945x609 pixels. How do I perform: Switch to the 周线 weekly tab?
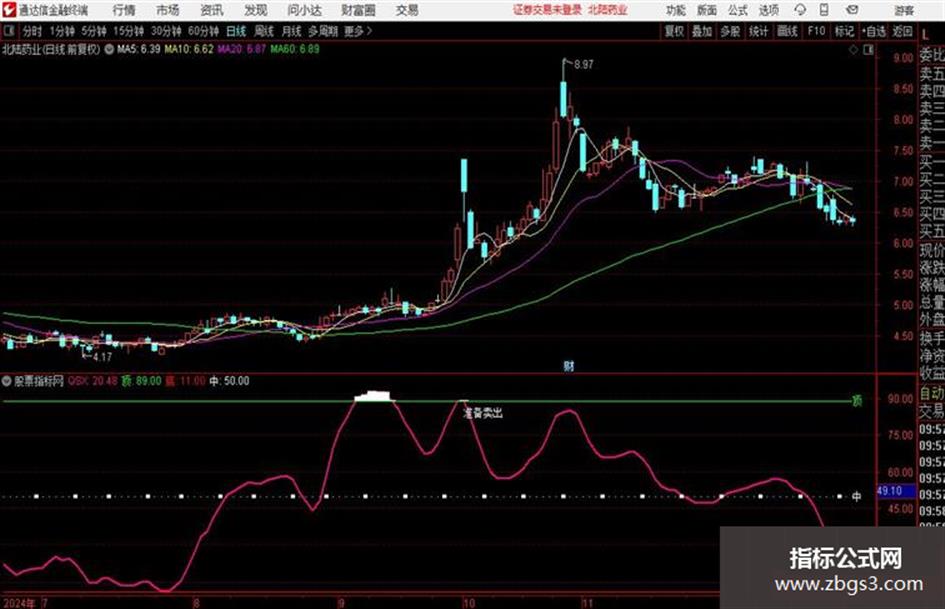tap(264, 31)
